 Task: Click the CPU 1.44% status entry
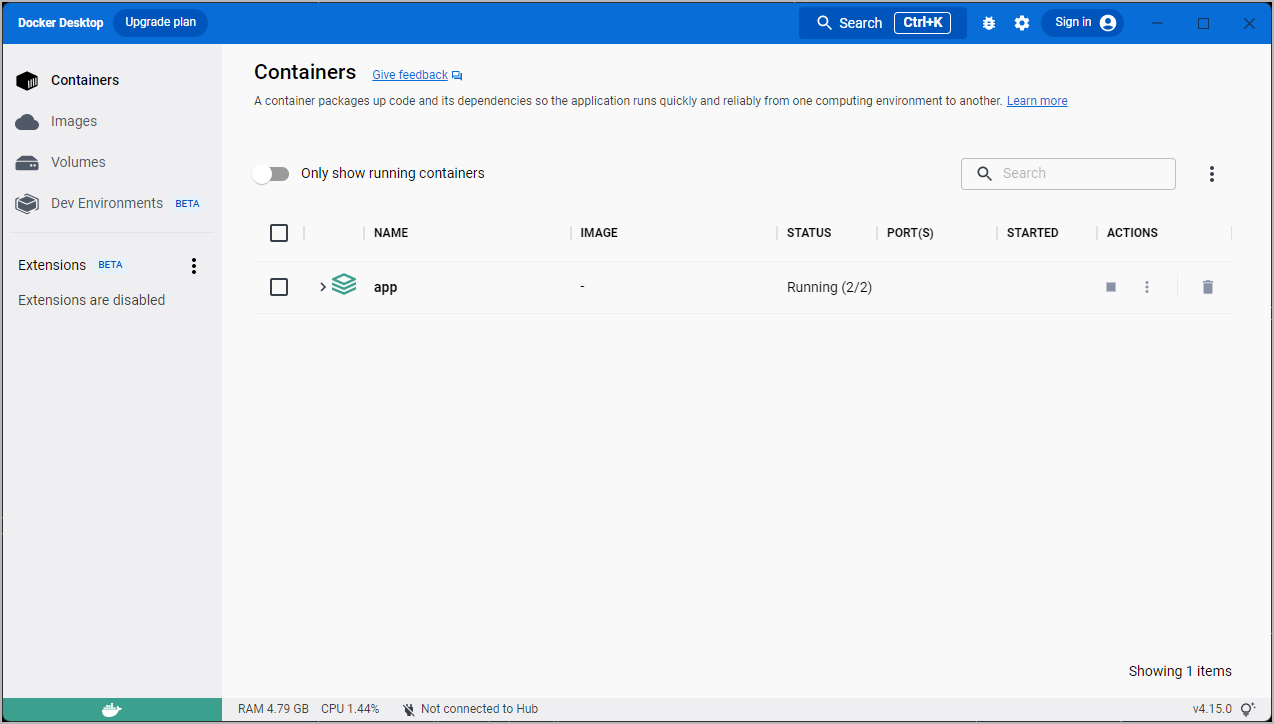(350, 709)
